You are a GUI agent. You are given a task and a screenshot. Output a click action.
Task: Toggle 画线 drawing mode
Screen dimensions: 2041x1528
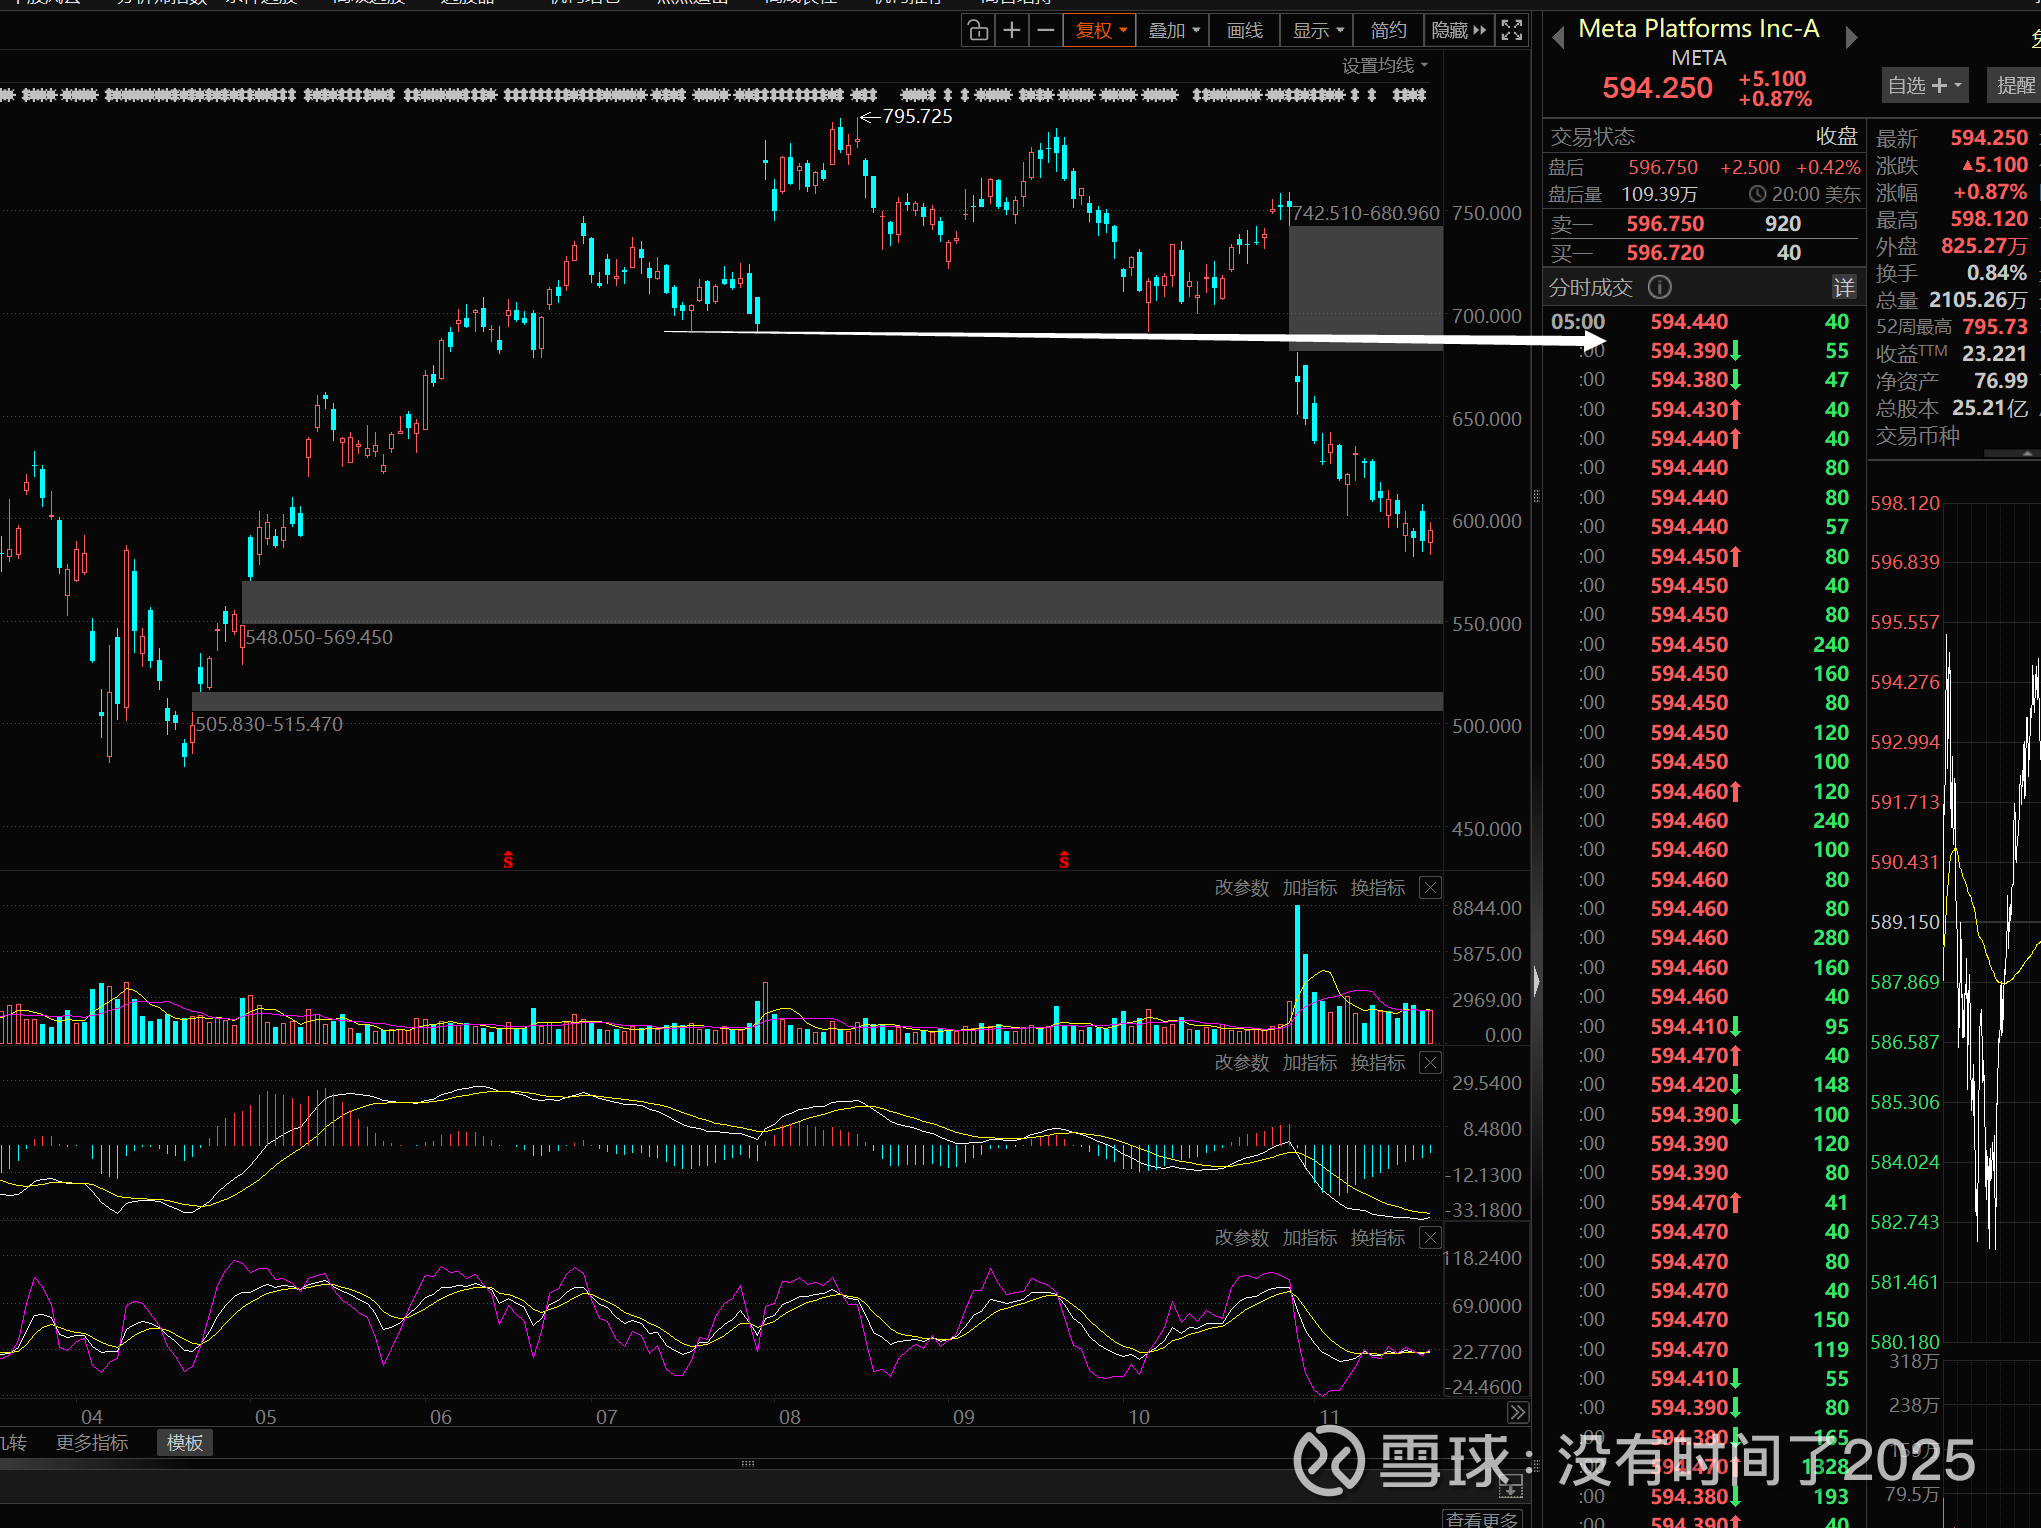tap(1244, 30)
